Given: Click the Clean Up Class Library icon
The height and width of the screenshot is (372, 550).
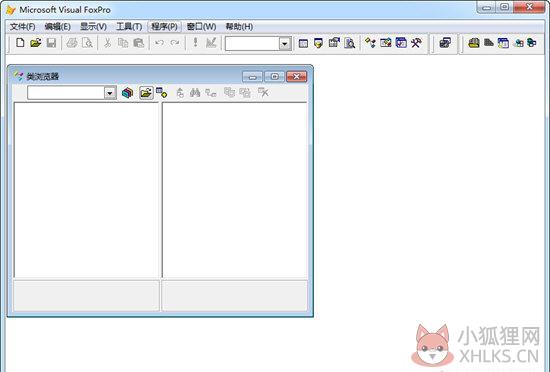Looking at the screenshot, I should coord(263,93).
